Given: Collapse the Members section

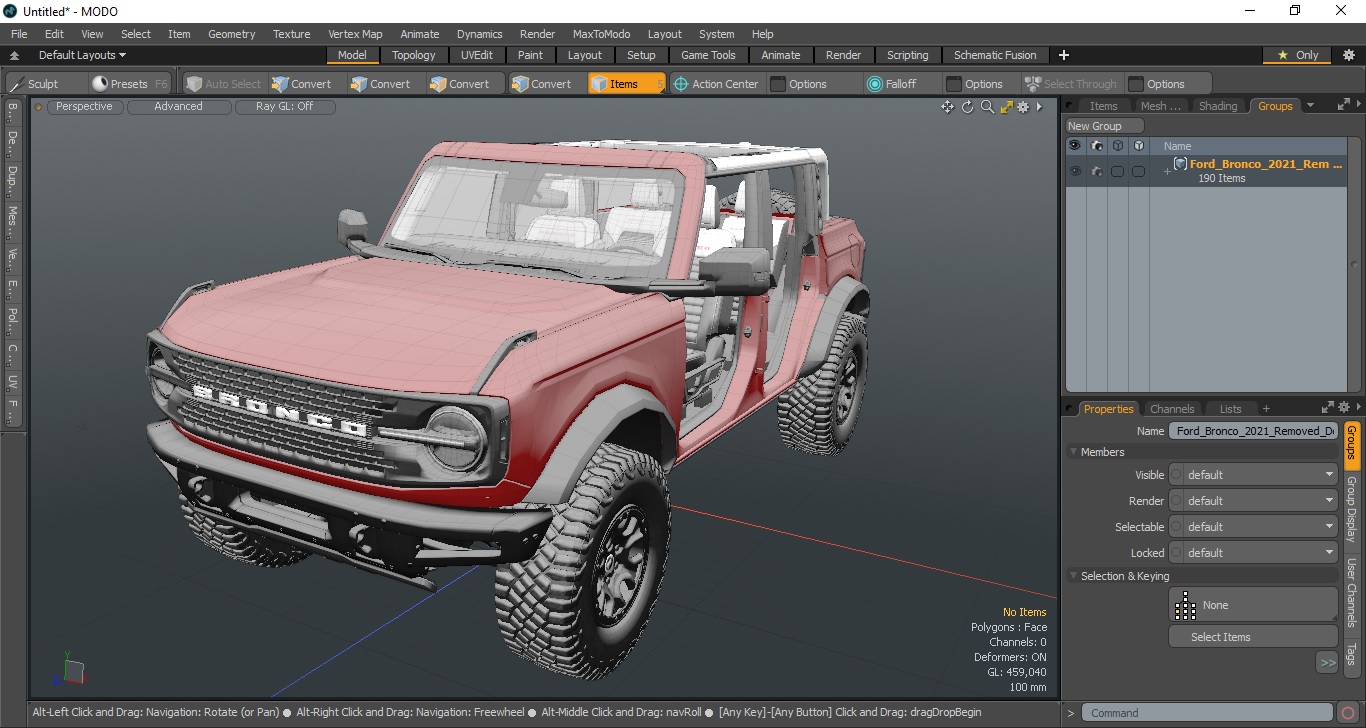Looking at the screenshot, I should click(x=1074, y=452).
